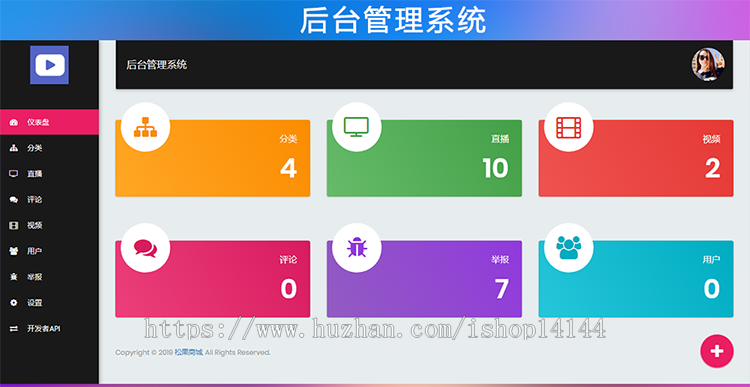Click the teal users icon on 用户 card
This screenshot has width=750, height=387.
(568, 247)
